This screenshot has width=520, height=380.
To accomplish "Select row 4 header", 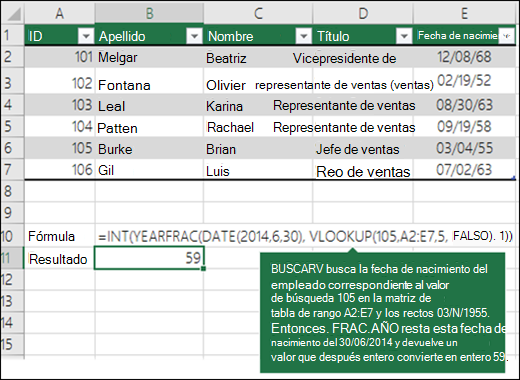I will (x=12, y=105).
